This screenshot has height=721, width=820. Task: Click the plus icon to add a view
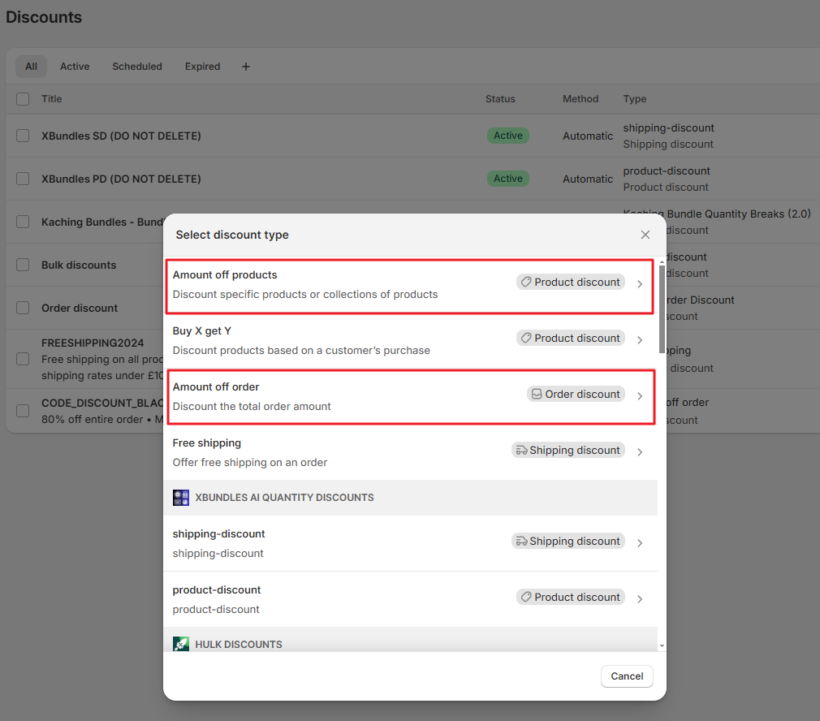pos(246,67)
